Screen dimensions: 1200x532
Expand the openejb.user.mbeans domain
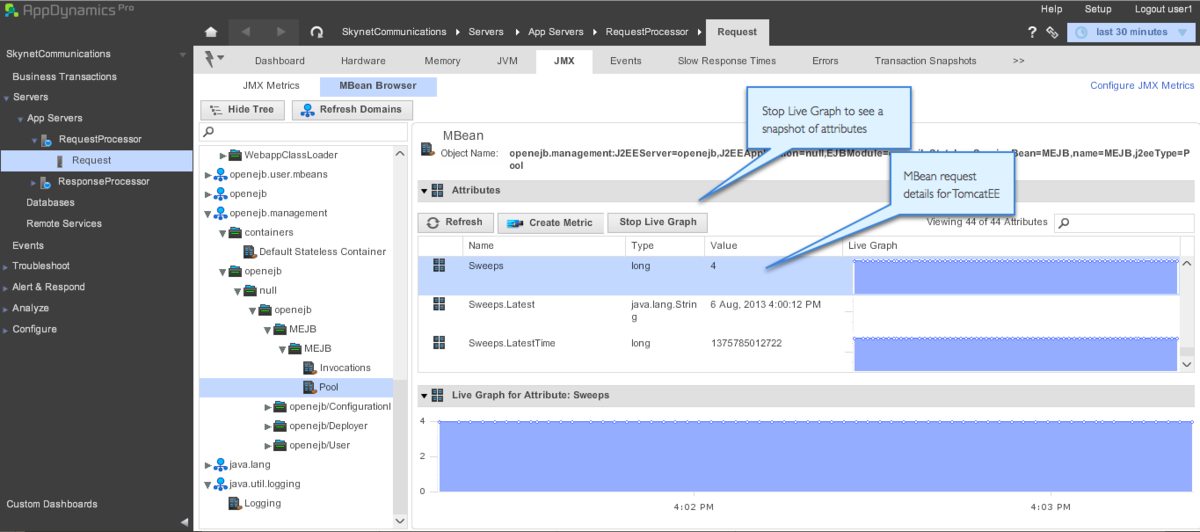click(x=208, y=174)
